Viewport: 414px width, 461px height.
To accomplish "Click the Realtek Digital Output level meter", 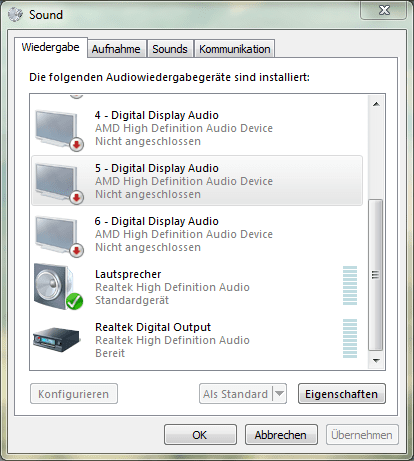I will pyautogui.click(x=350, y=339).
